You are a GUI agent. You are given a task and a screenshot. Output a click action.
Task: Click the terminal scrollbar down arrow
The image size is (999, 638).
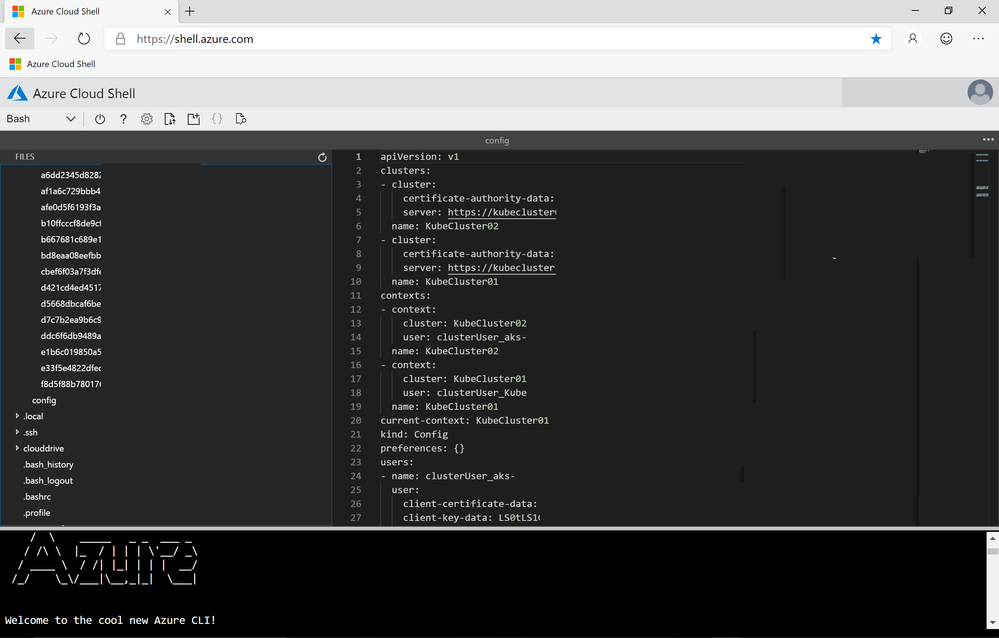coord(992,622)
